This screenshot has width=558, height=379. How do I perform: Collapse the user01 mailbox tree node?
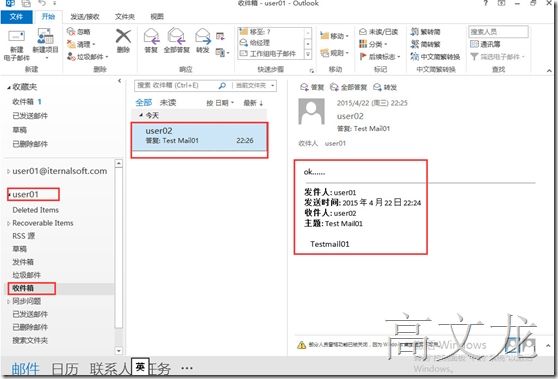click(x=9, y=195)
